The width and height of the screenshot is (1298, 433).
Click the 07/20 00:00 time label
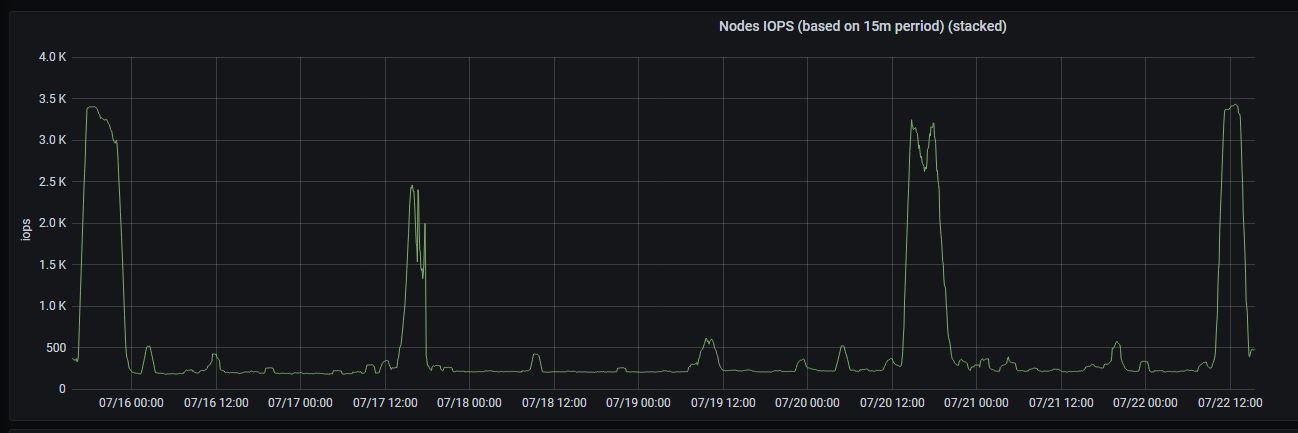pyautogui.click(x=808, y=403)
